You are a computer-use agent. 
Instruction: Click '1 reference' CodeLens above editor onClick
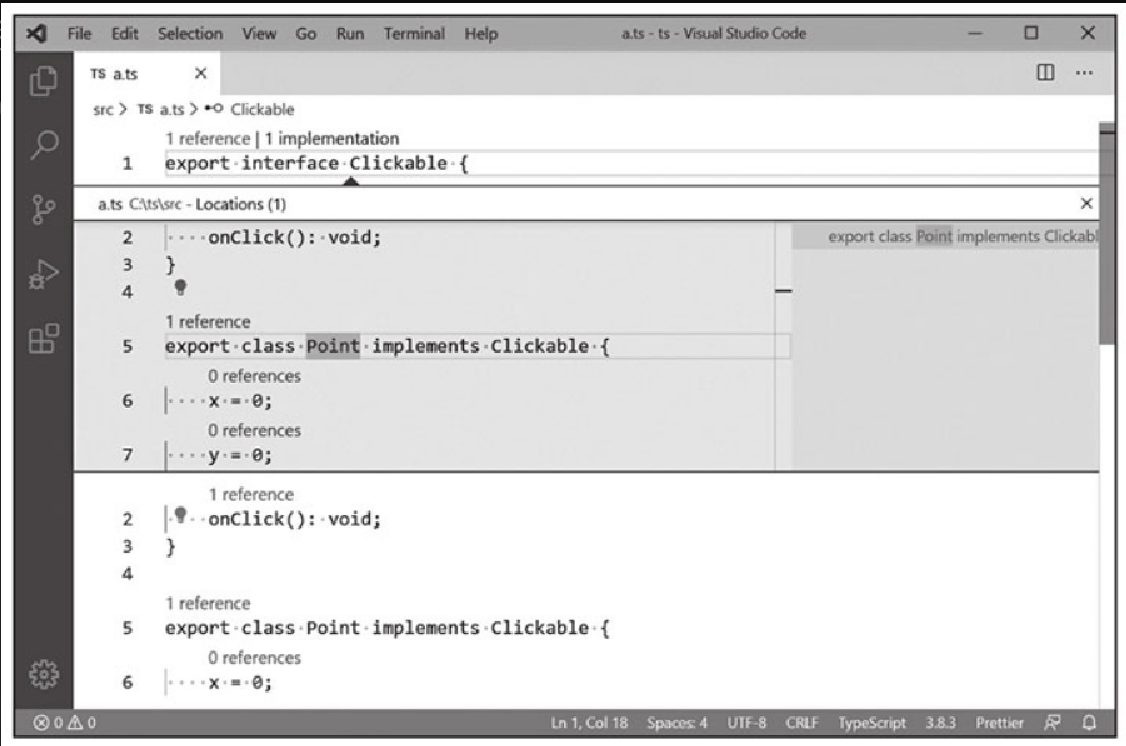(x=251, y=494)
